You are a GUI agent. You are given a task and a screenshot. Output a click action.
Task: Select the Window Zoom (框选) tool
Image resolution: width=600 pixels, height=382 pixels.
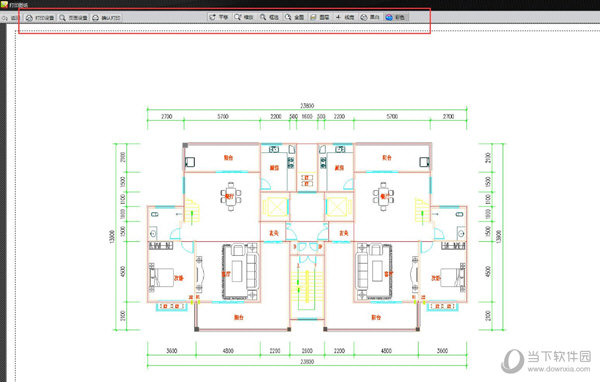[269, 17]
